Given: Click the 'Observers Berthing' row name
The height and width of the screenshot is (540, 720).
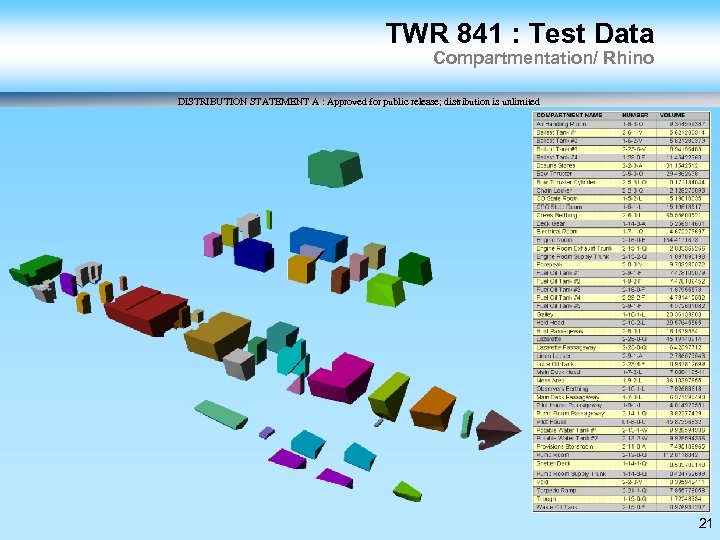Looking at the screenshot, I should pyautogui.click(x=562, y=389).
